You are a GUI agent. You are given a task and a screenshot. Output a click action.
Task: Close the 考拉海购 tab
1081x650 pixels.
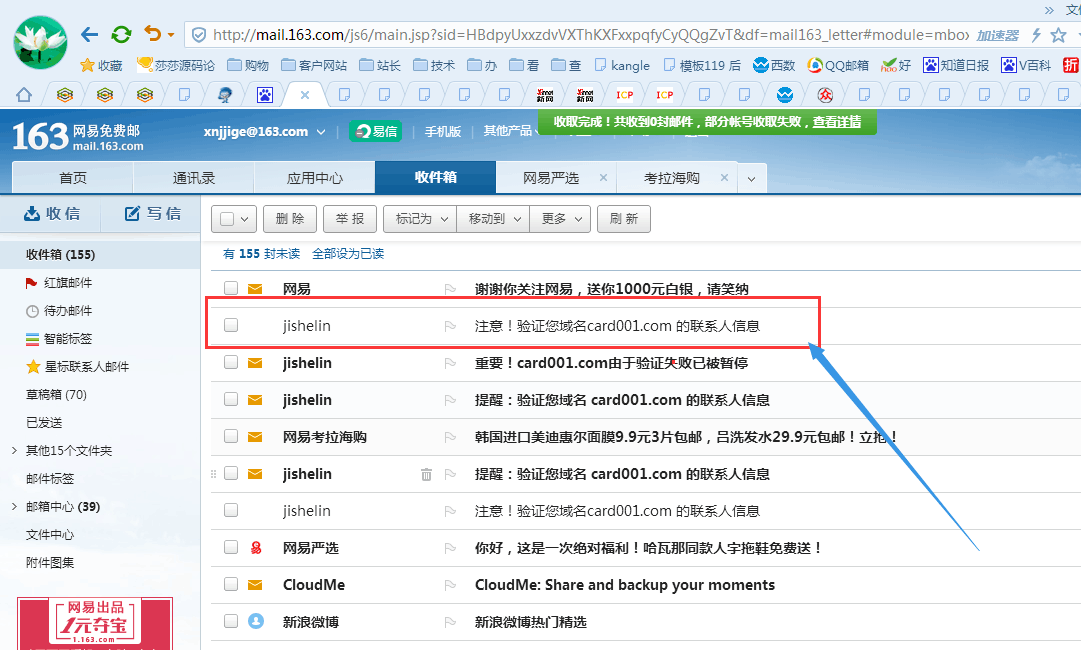click(x=724, y=178)
